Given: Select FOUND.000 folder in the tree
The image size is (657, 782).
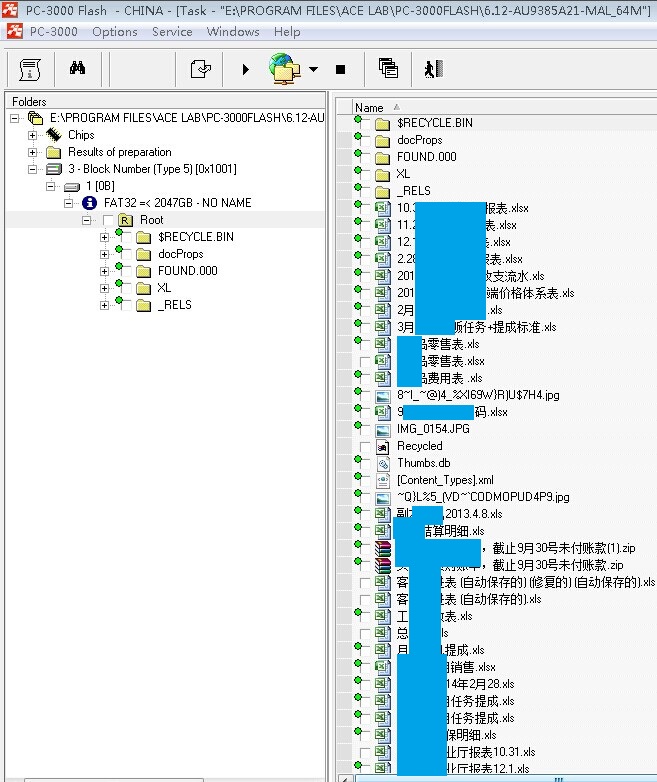Looking at the screenshot, I should click(187, 271).
